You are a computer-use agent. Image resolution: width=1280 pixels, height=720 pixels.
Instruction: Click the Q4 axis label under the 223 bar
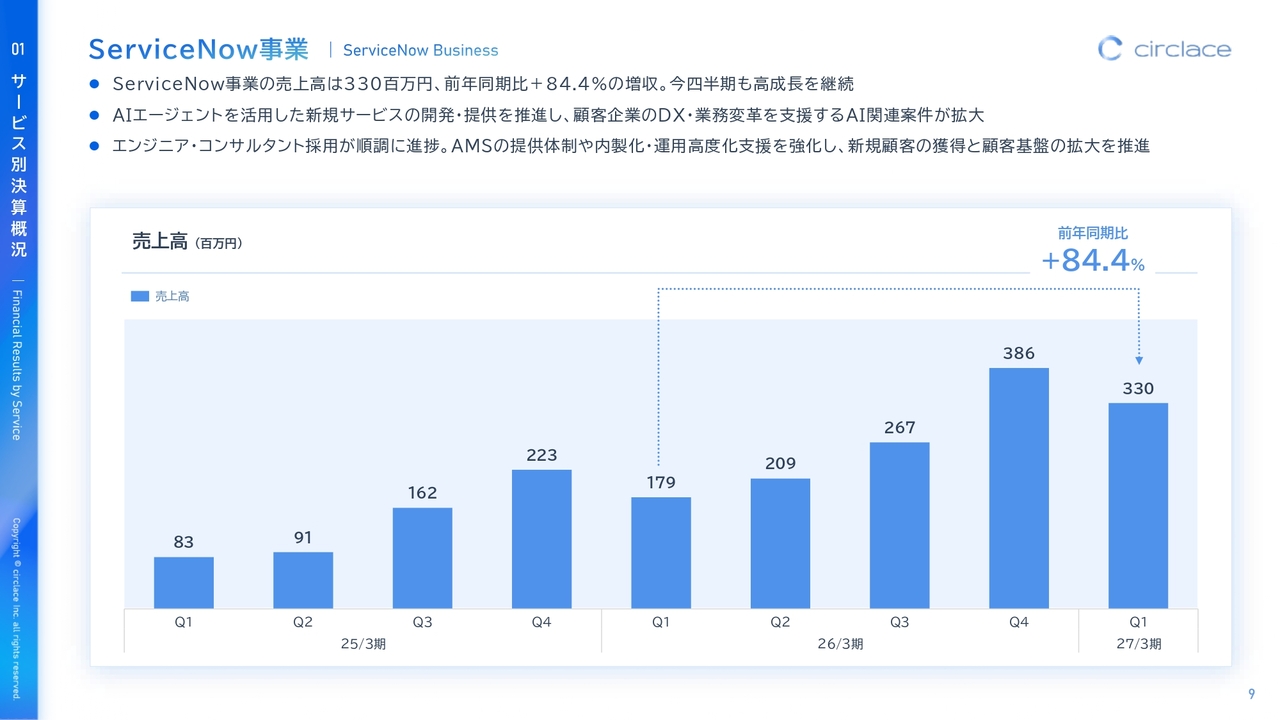tap(542, 622)
